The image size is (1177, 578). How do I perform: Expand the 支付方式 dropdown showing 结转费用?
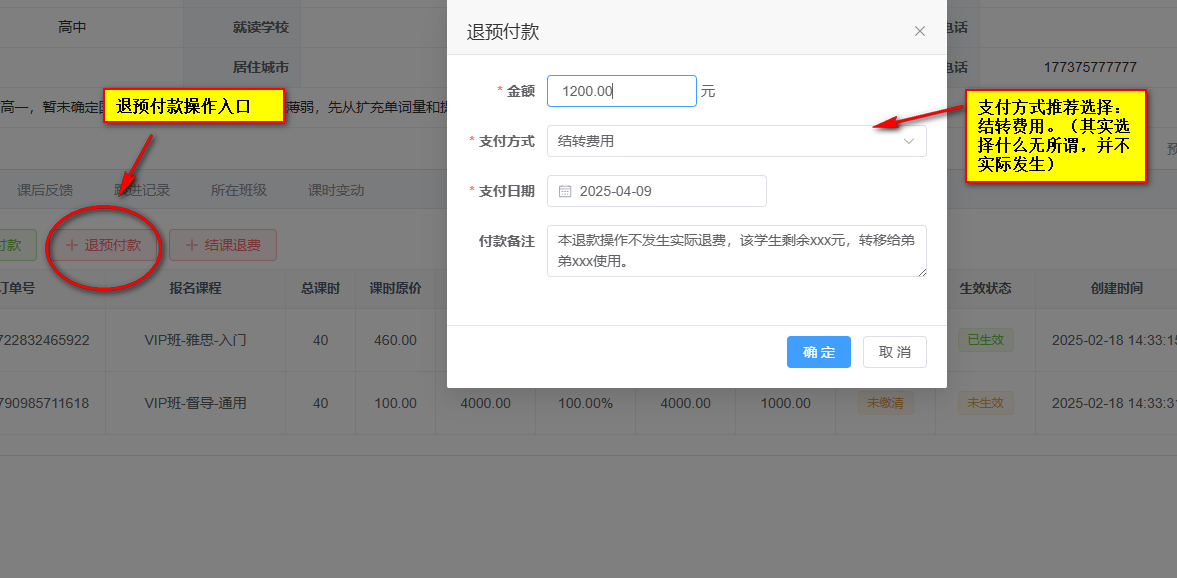(736, 141)
